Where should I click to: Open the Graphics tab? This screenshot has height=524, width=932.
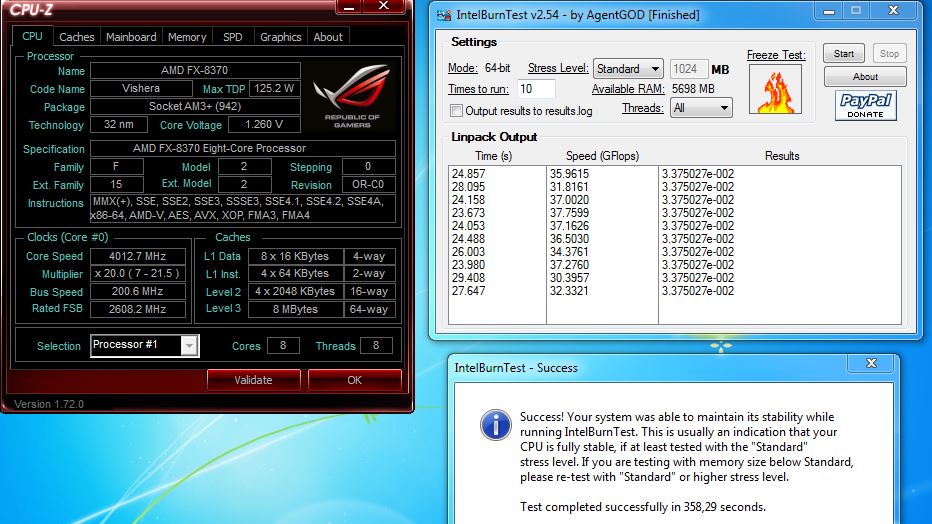click(x=281, y=37)
